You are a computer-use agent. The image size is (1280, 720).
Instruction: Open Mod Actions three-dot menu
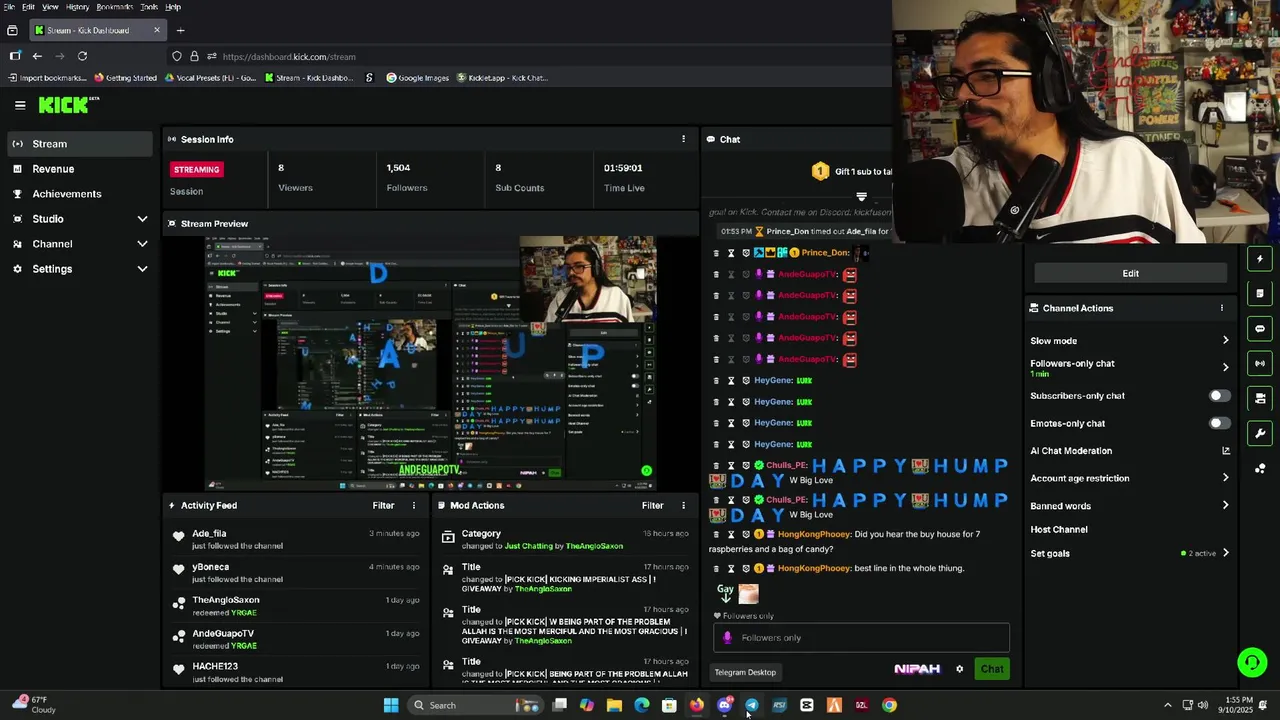(684, 505)
